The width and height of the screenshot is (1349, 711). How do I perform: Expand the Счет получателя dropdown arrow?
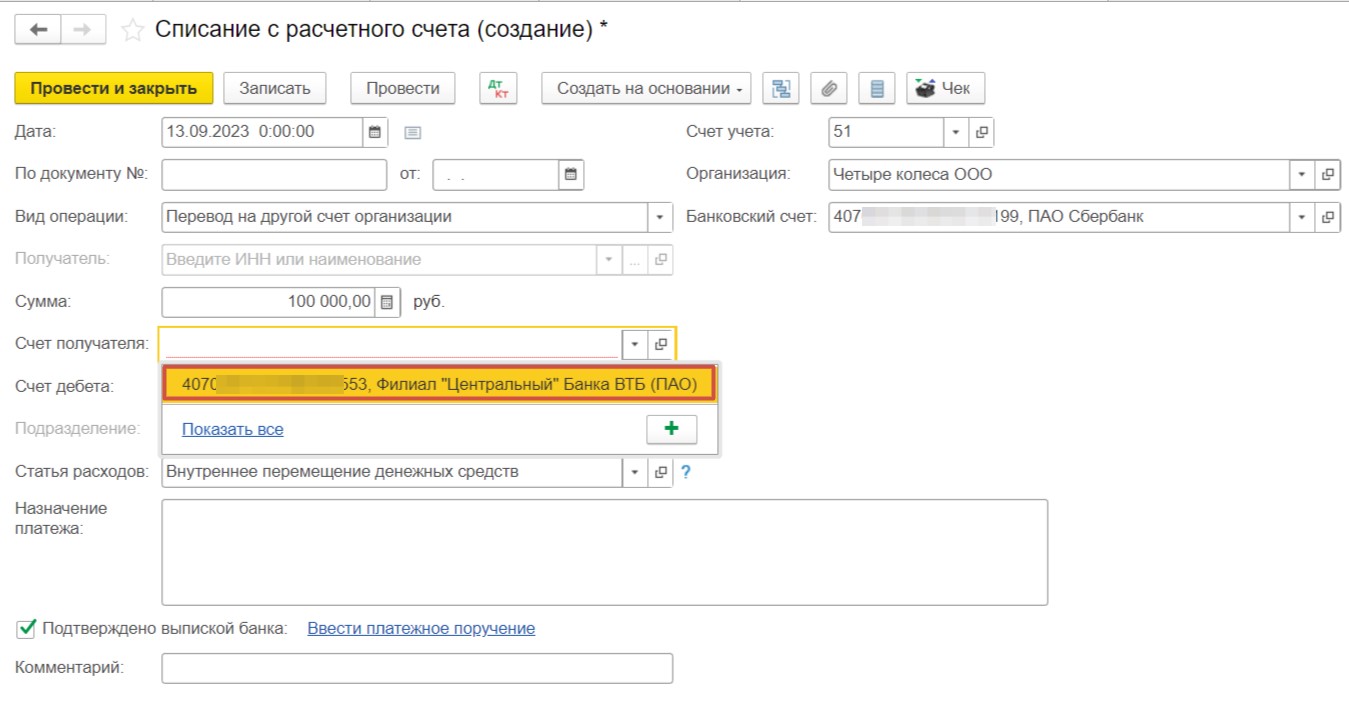tap(634, 344)
